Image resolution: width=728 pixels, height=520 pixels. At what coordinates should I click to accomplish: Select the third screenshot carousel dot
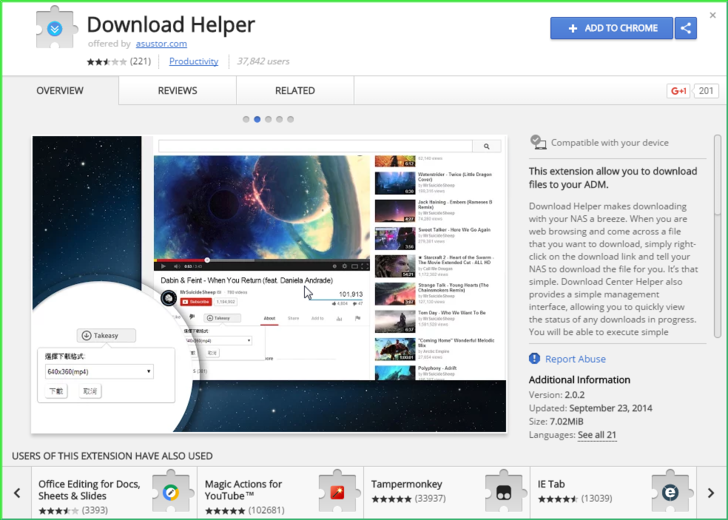click(x=269, y=119)
